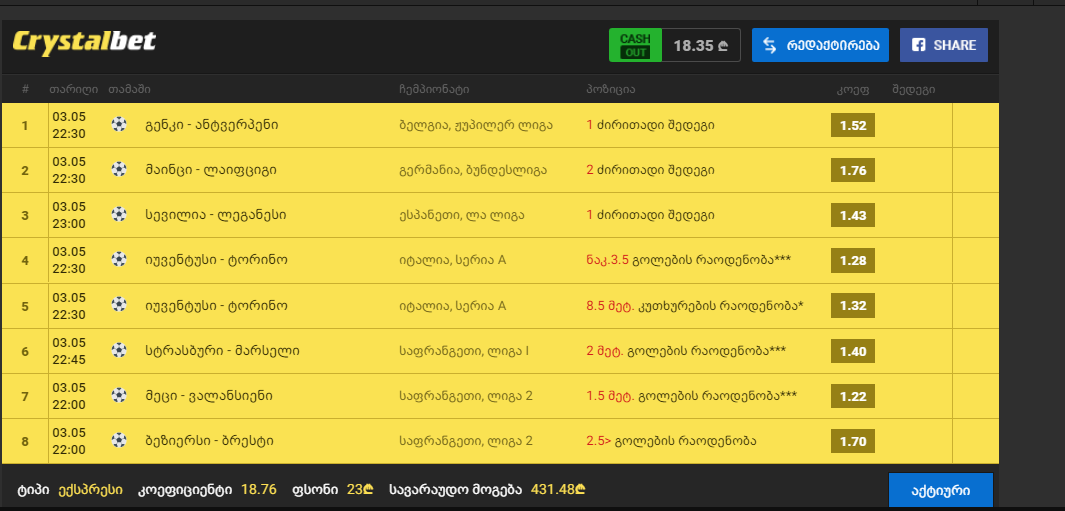Click the match name სევილია - ლეგანესი

coord(215,215)
